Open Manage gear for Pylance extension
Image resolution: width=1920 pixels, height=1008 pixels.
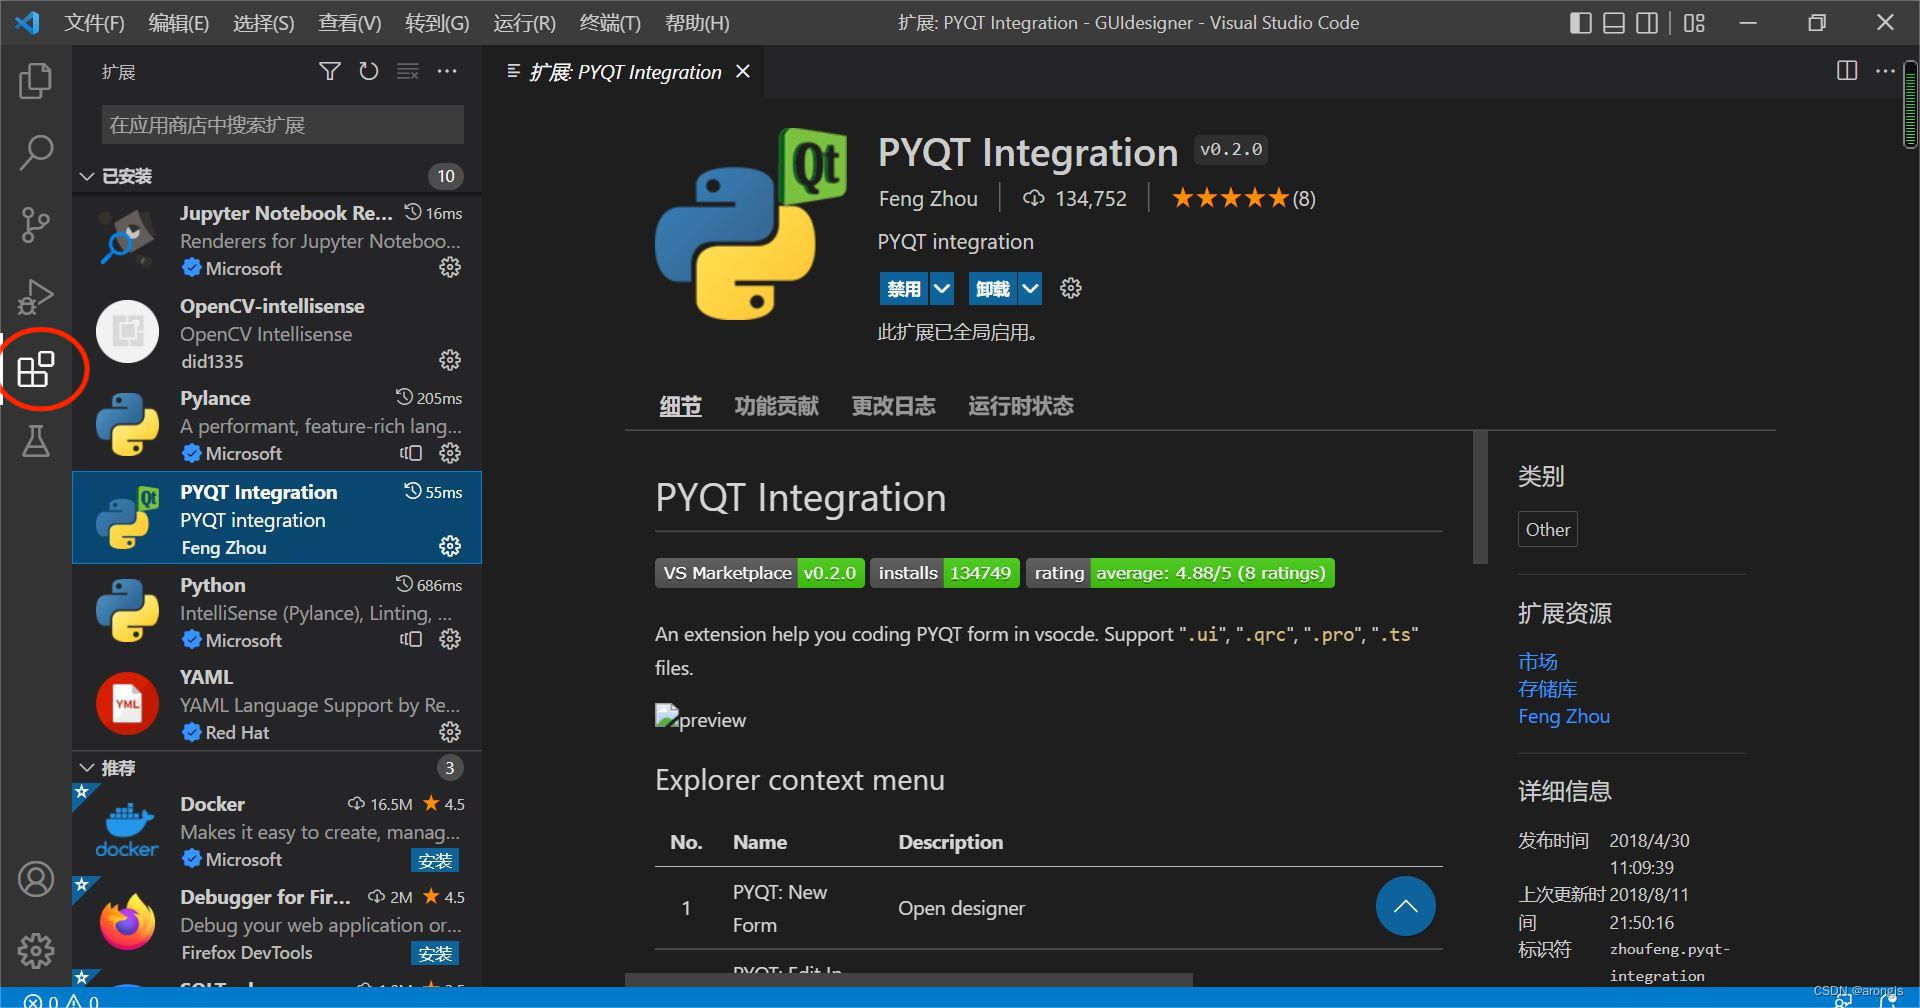pos(449,453)
